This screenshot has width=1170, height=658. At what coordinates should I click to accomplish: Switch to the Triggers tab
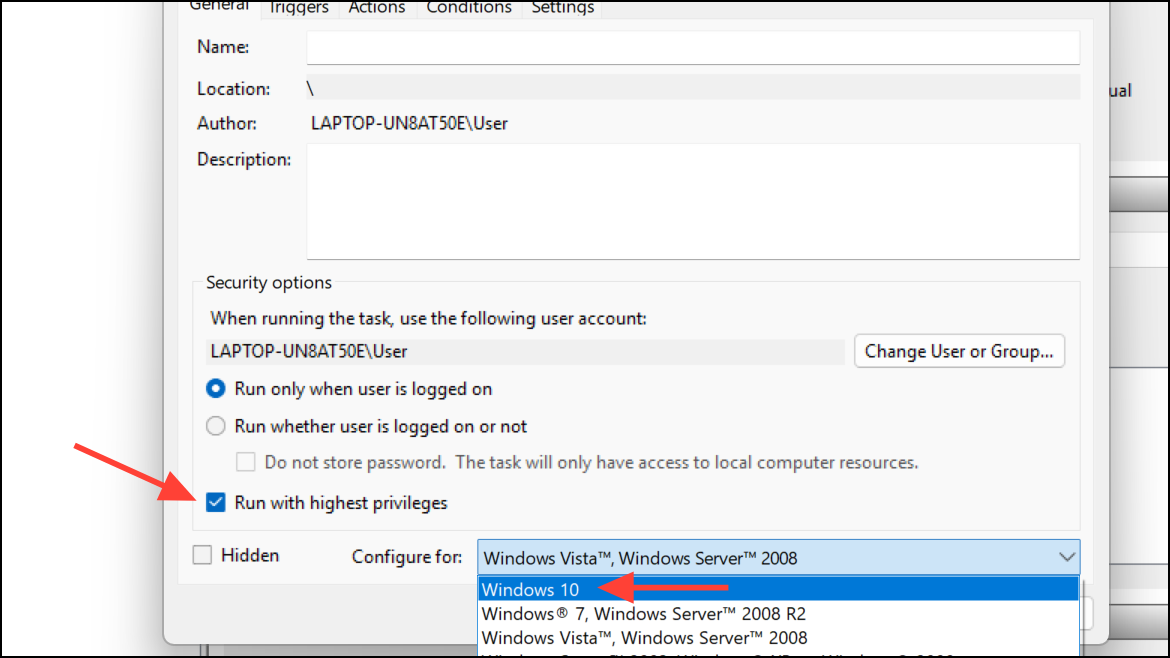(298, 8)
